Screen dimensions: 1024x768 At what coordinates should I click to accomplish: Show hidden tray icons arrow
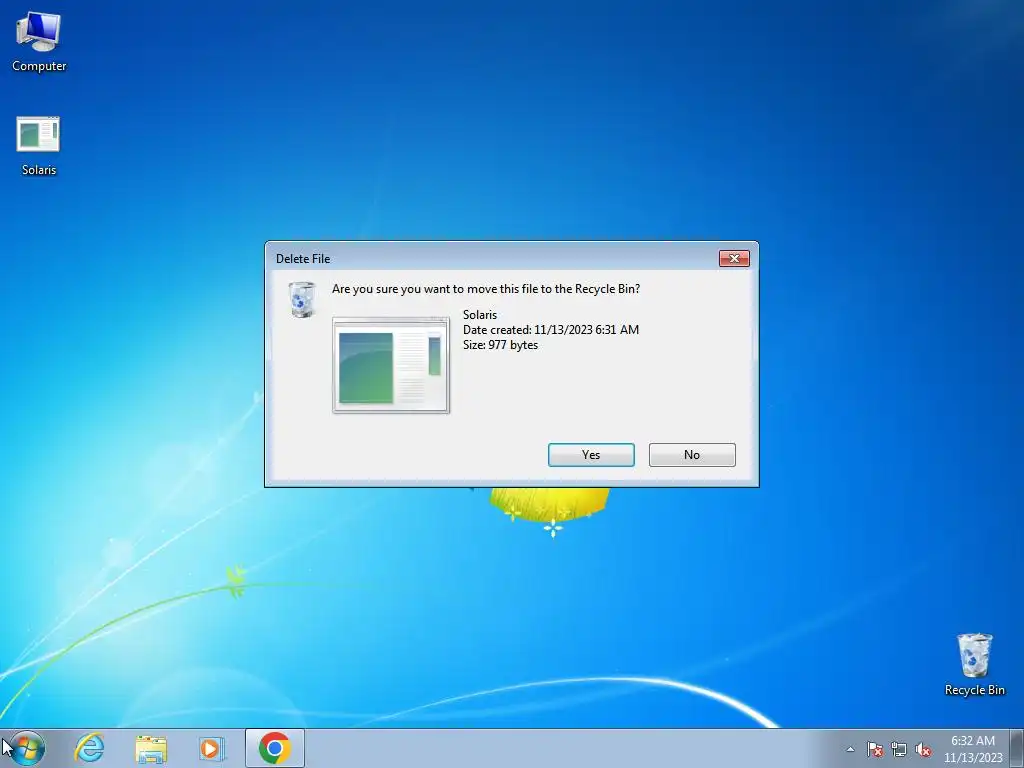pos(850,749)
